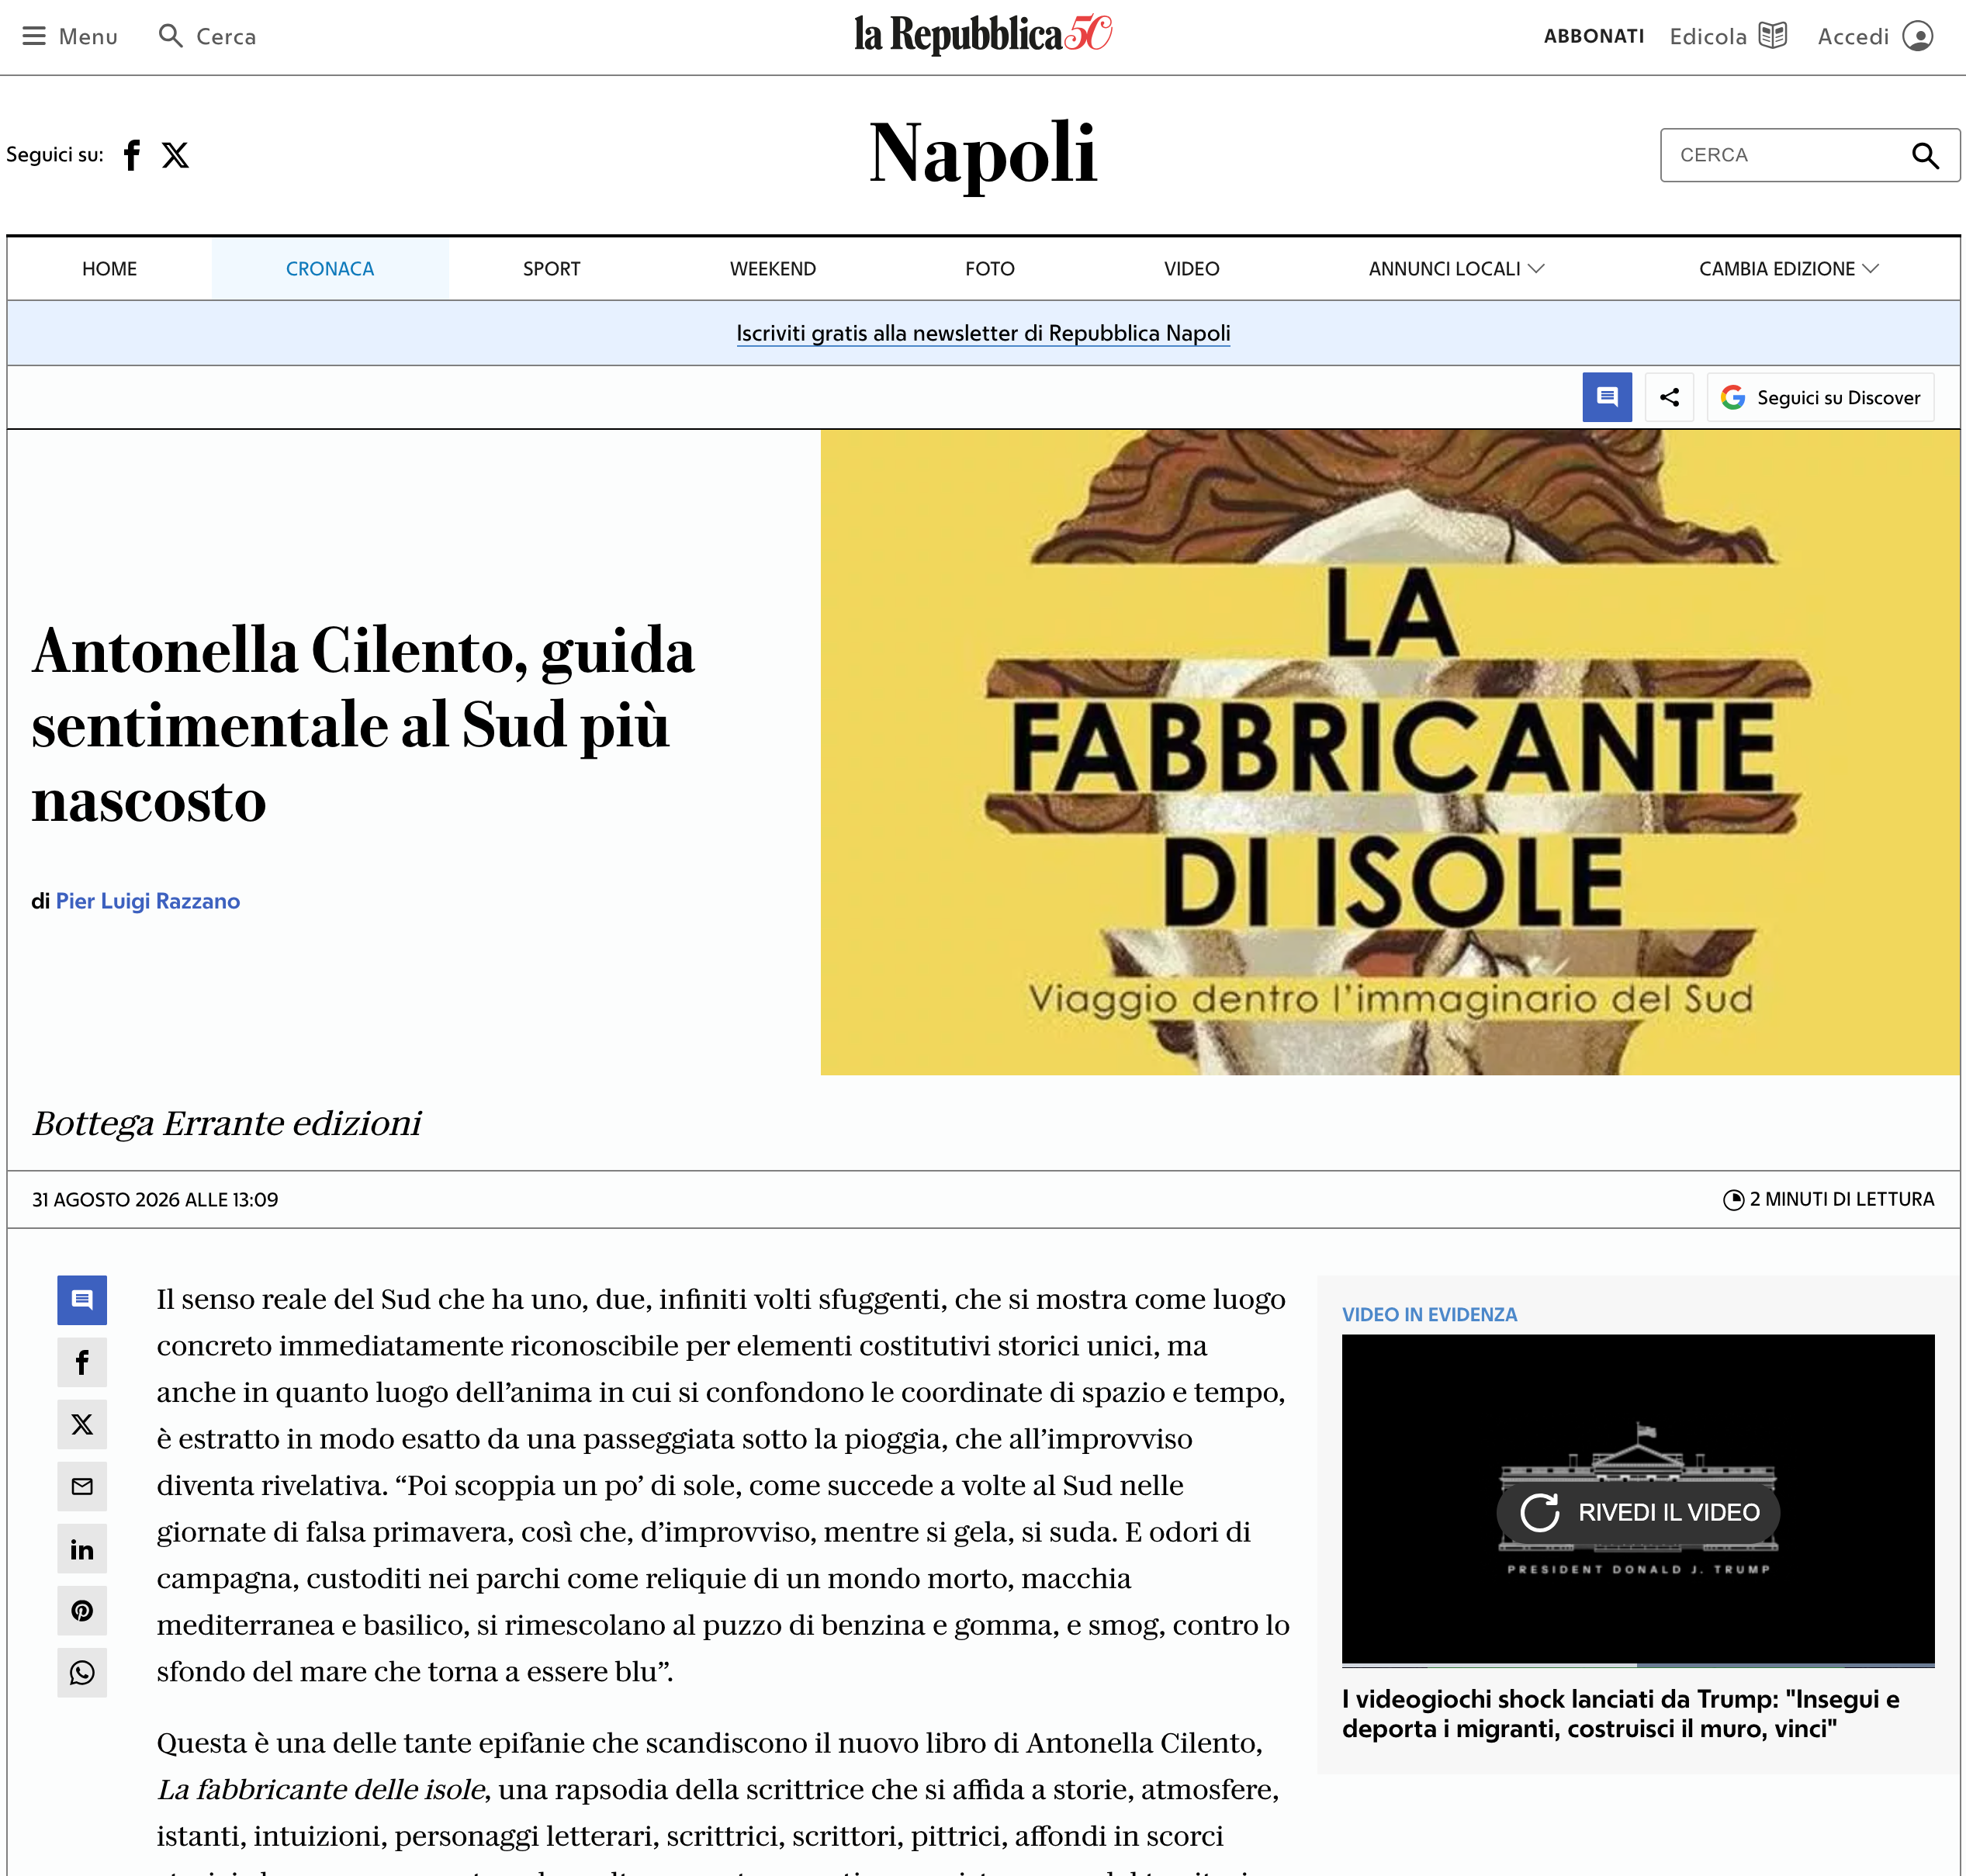Open the SPORT tab
Screen dimensions: 1966x1876
click(x=551, y=269)
